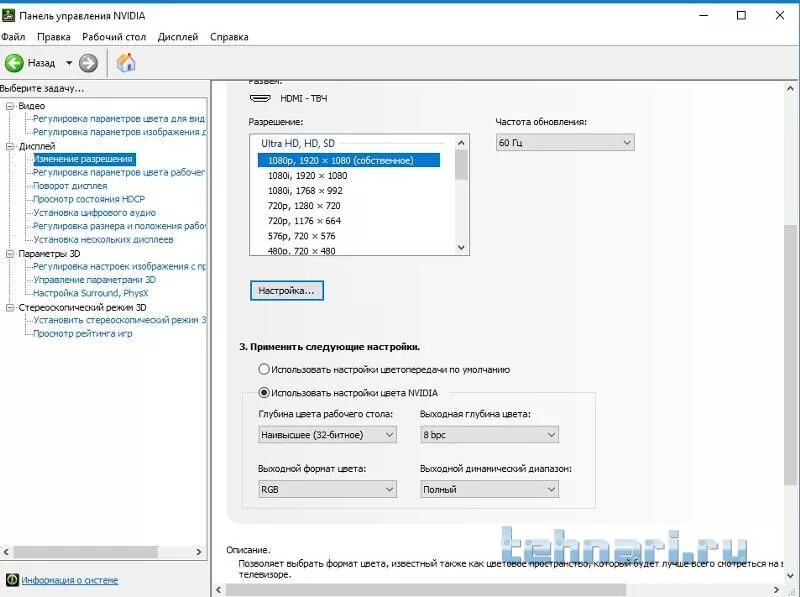This screenshot has width=800, height=597.
Task: Select Изменение разрешения in the tree
Action: [x=83, y=159]
